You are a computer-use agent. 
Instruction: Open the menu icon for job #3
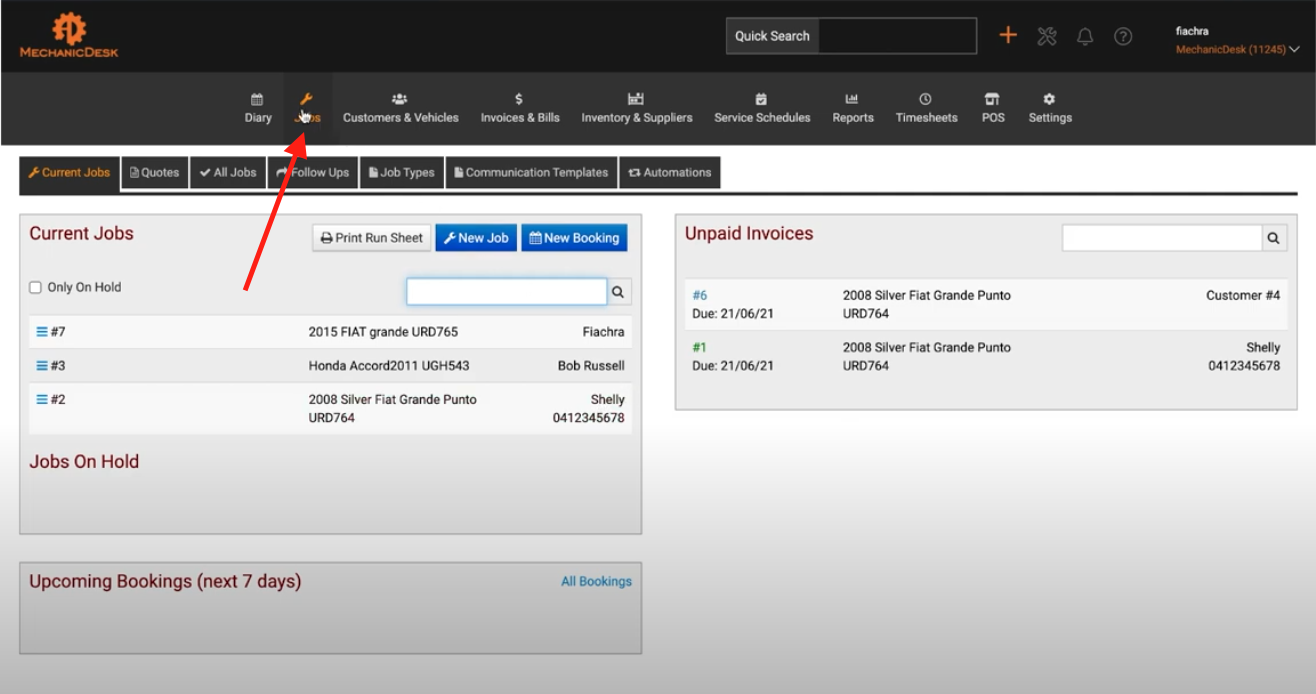42,366
